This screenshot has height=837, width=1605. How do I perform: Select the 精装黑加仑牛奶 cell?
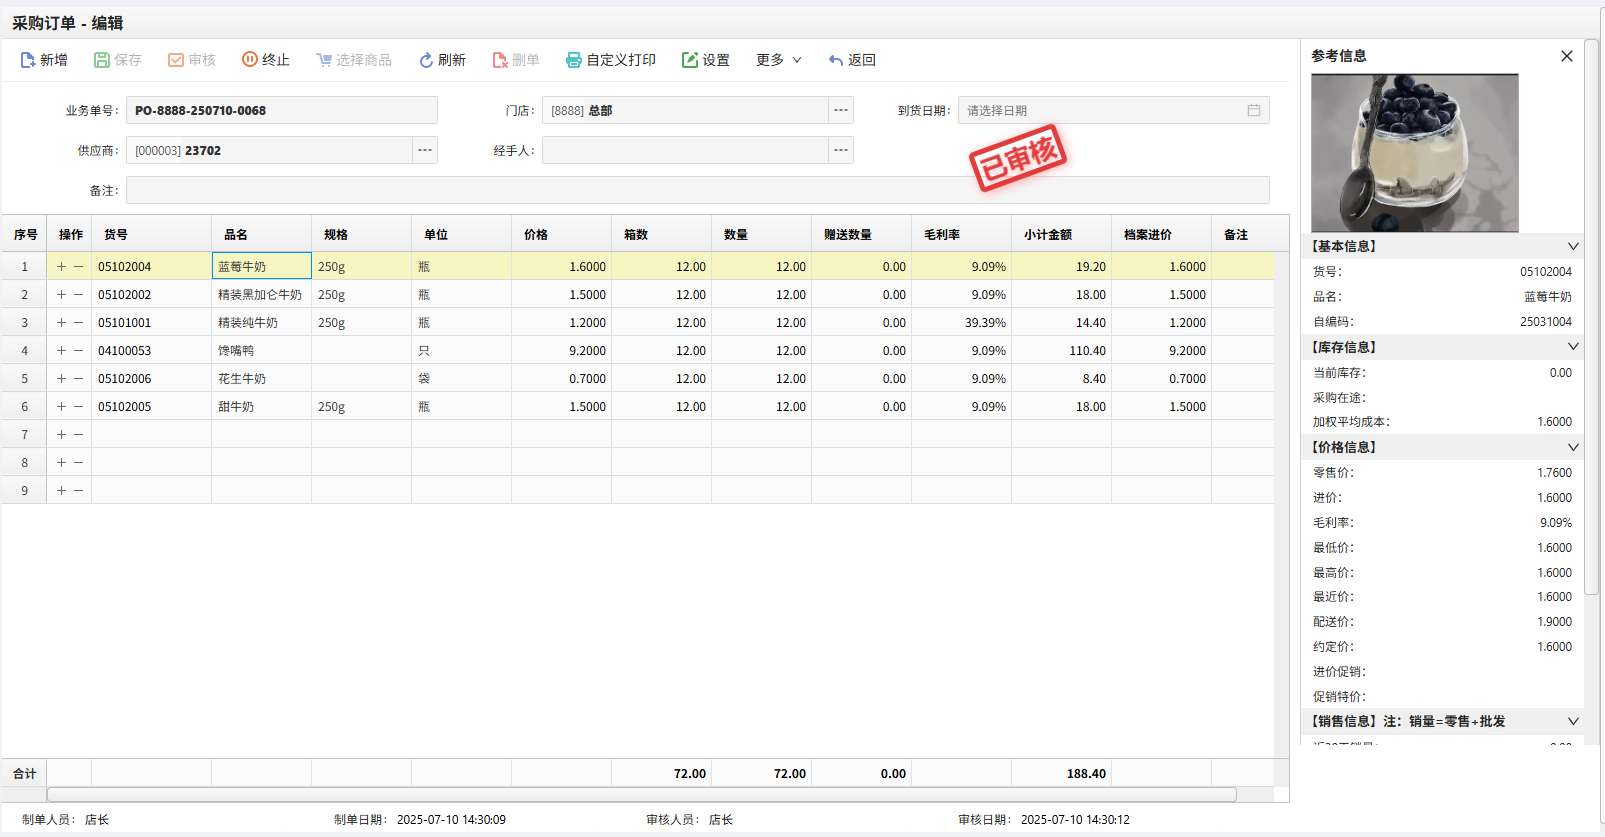262,295
